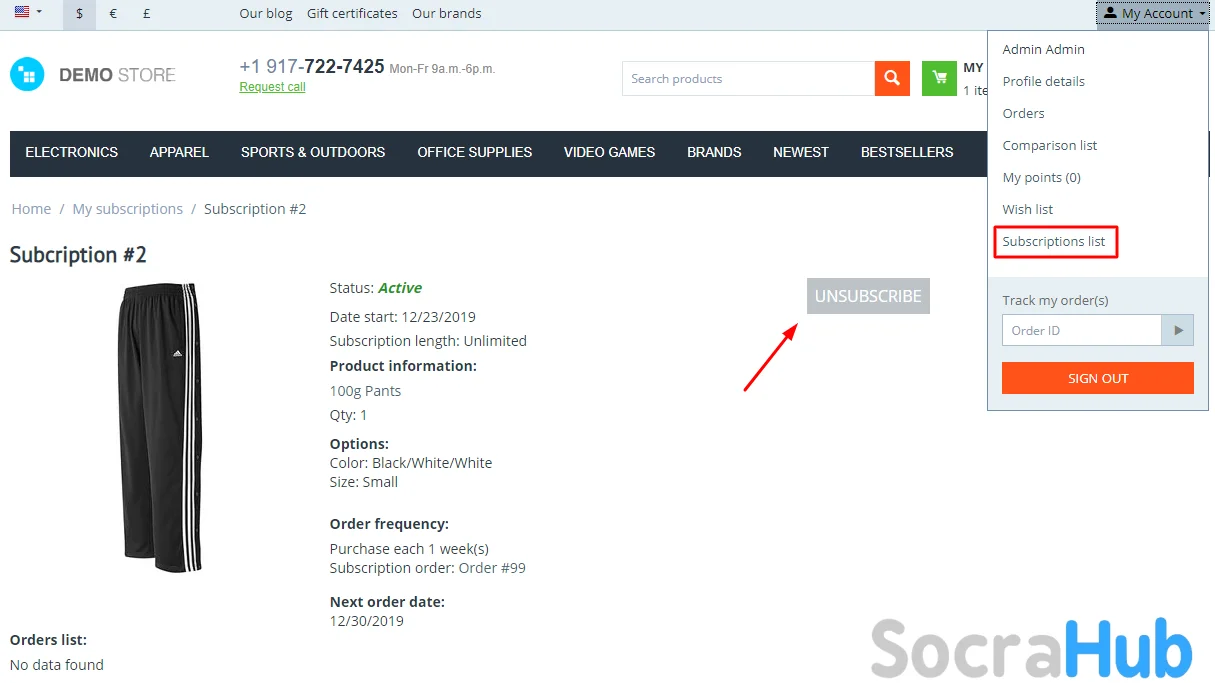Screen dimensions: 1215x683
Task: Switch currency to euro
Action: (113, 14)
